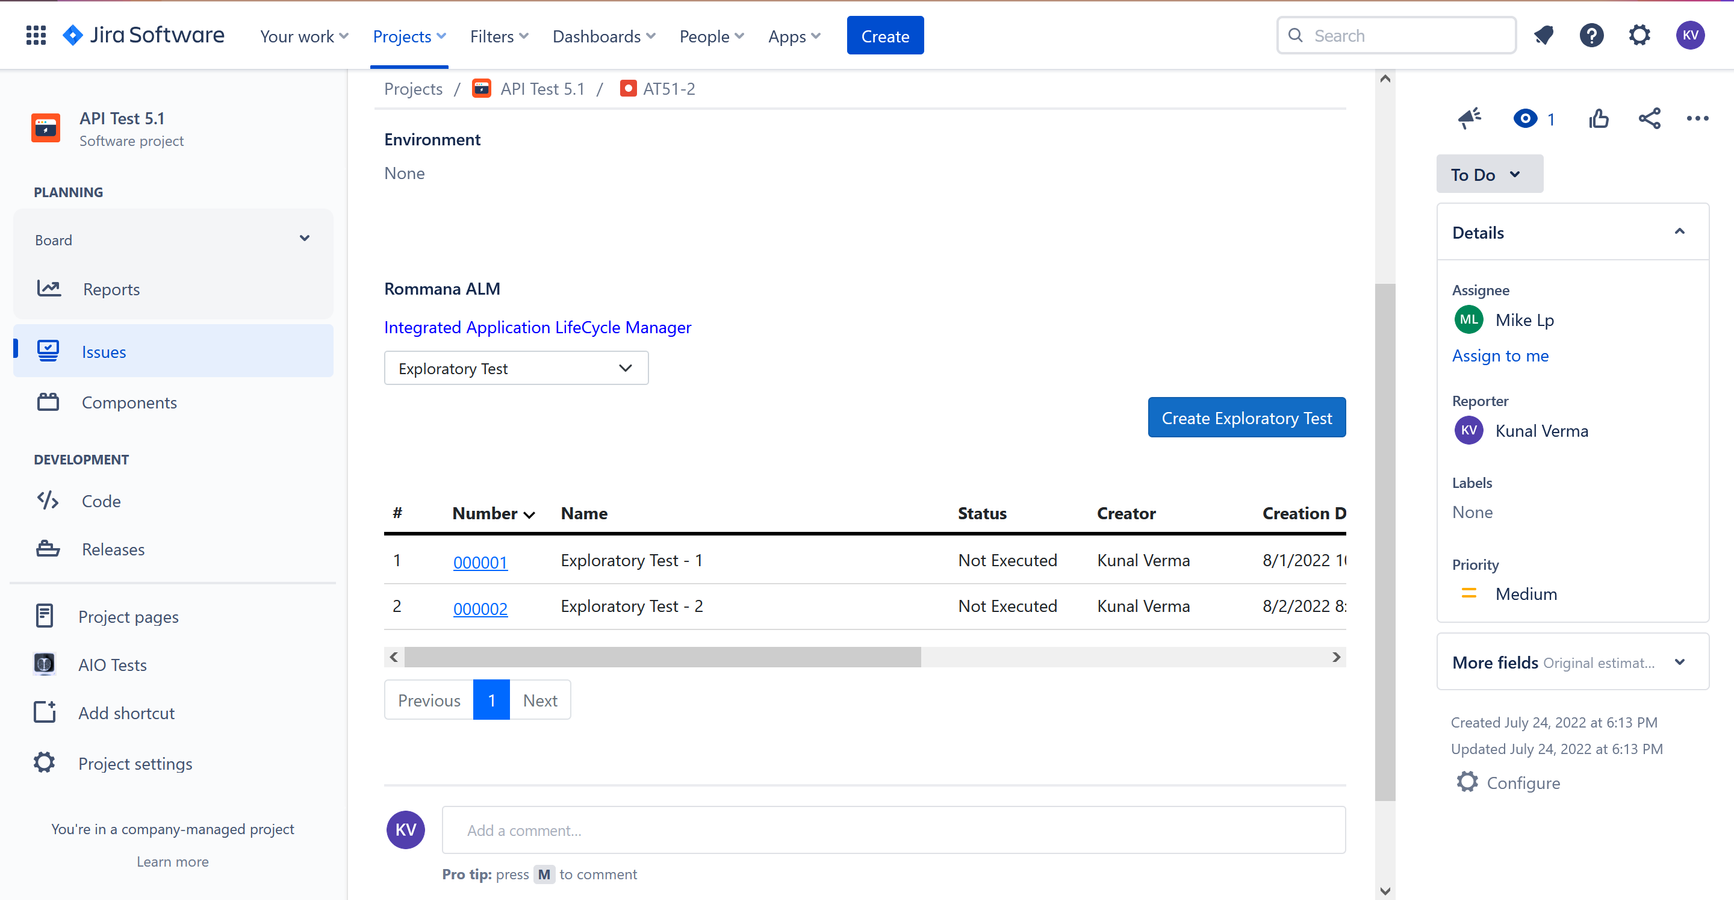Open the app switcher grid icon
The image size is (1734, 900).
[x=36, y=35]
